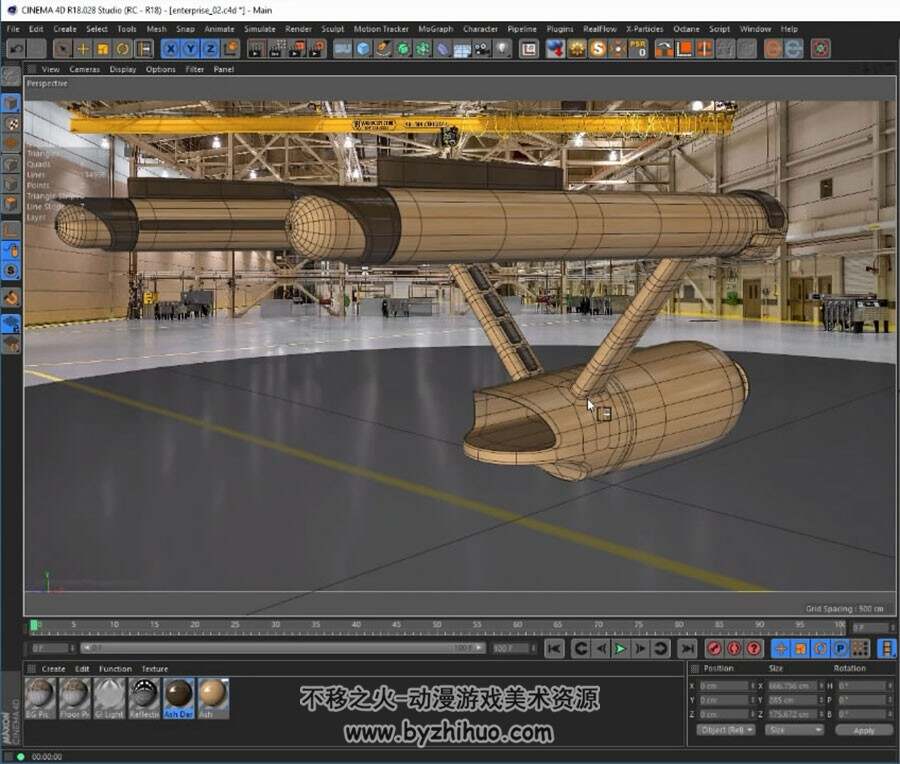Add a Light object

click(502, 49)
